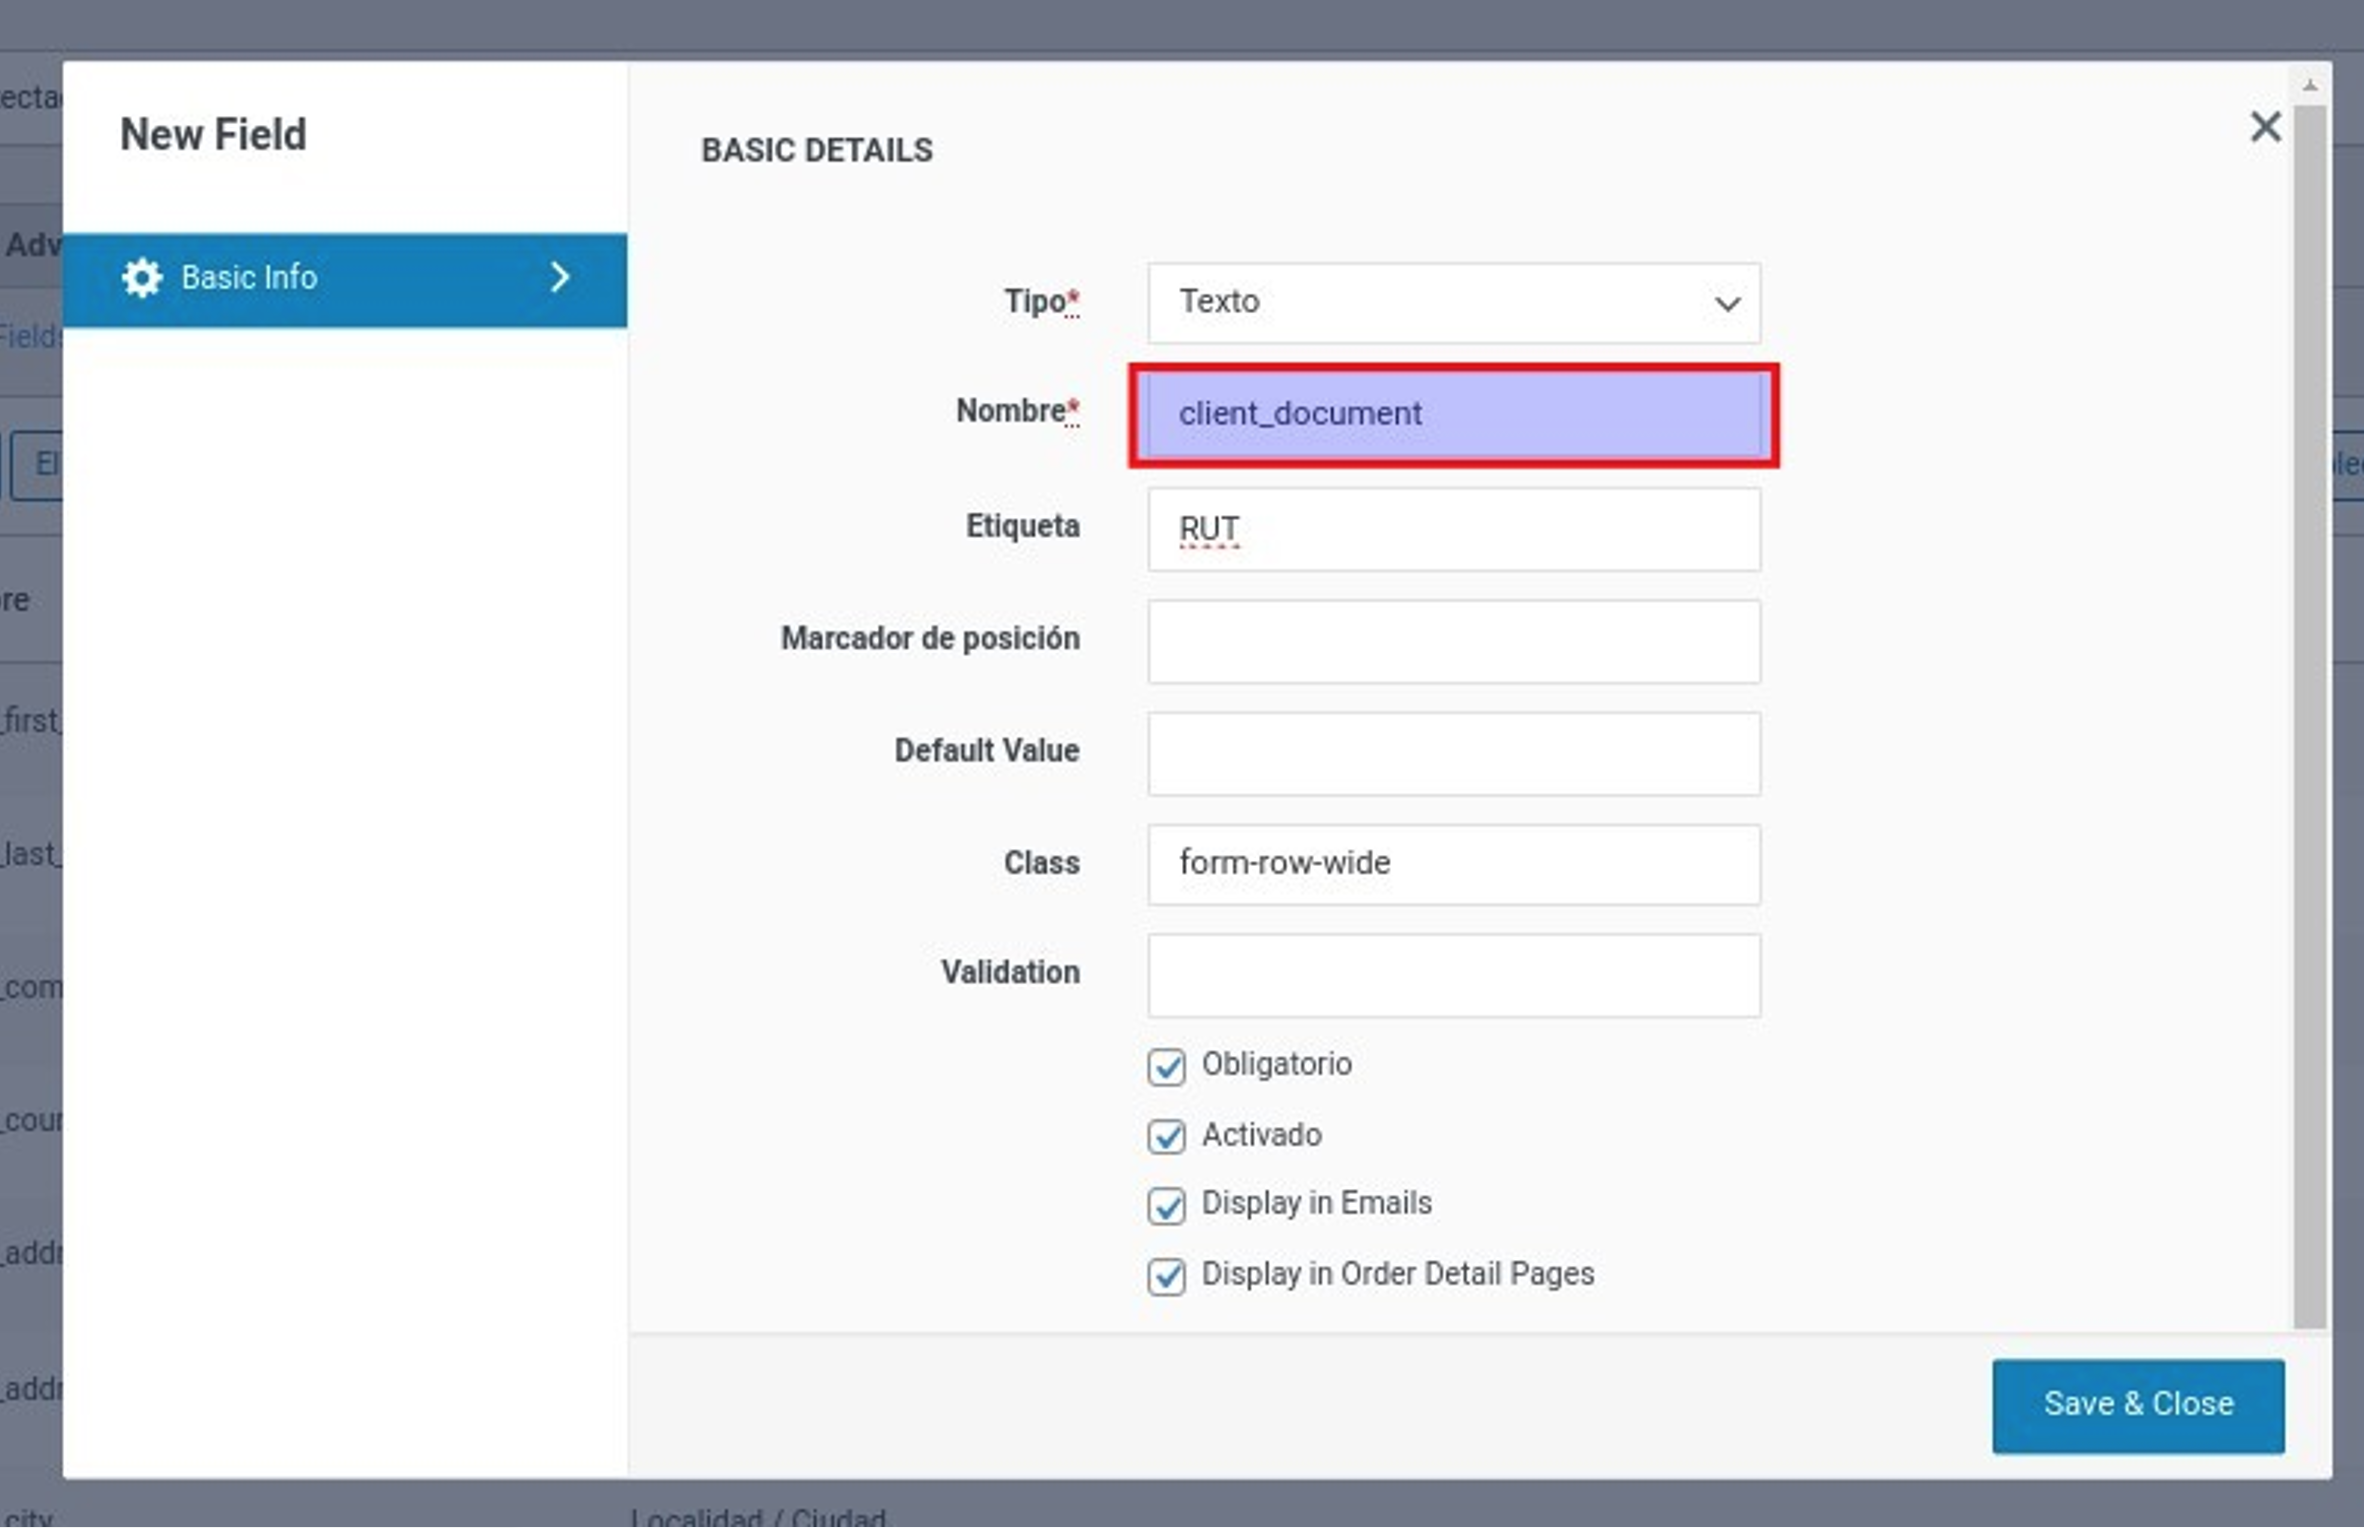Viewport: 2364px width, 1528px height.
Task: Focus the Etiqueta field containing RUT
Action: tap(1452, 529)
